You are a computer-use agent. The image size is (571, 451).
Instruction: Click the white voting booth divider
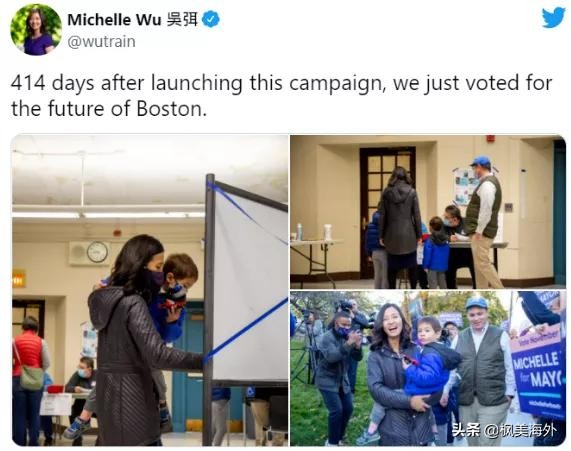[x=250, y=282]
